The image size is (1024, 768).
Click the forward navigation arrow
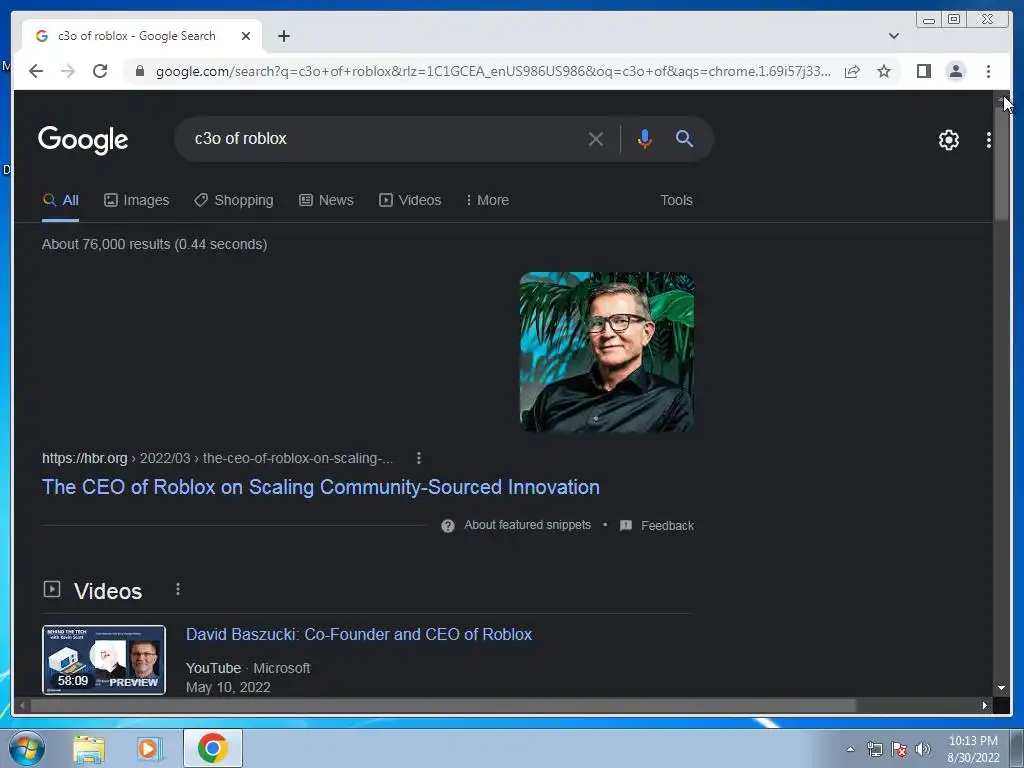click(68, 71)
